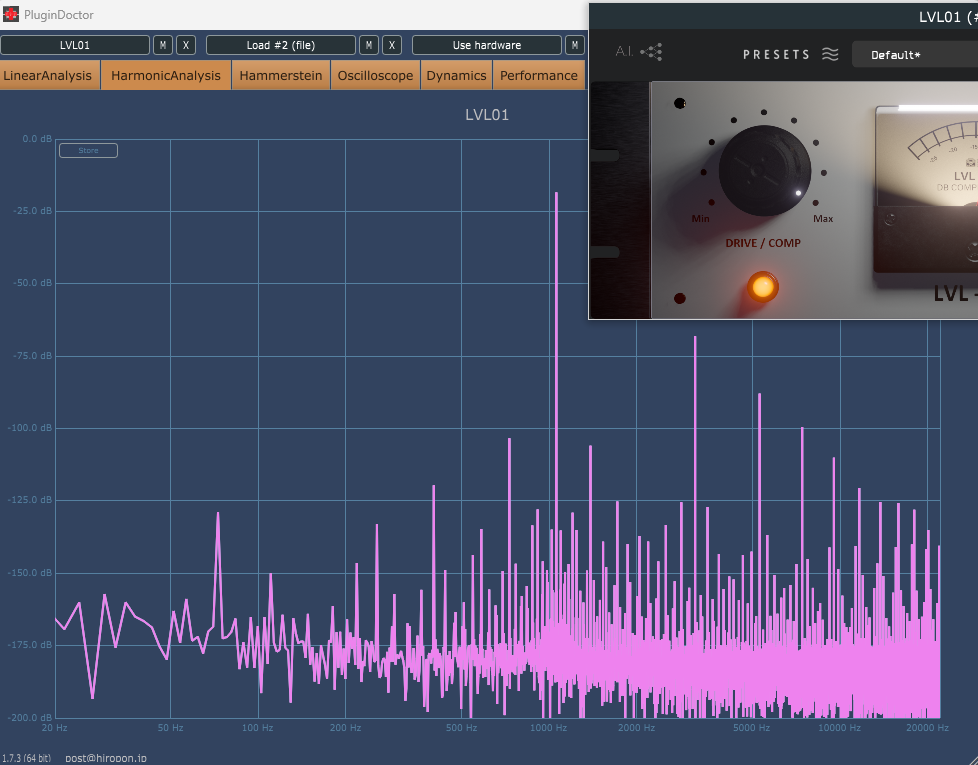Open the A.I. network icon in the LVL01 plugin
The width and height of the screenshot is (978, 765).
click(651, 52)
